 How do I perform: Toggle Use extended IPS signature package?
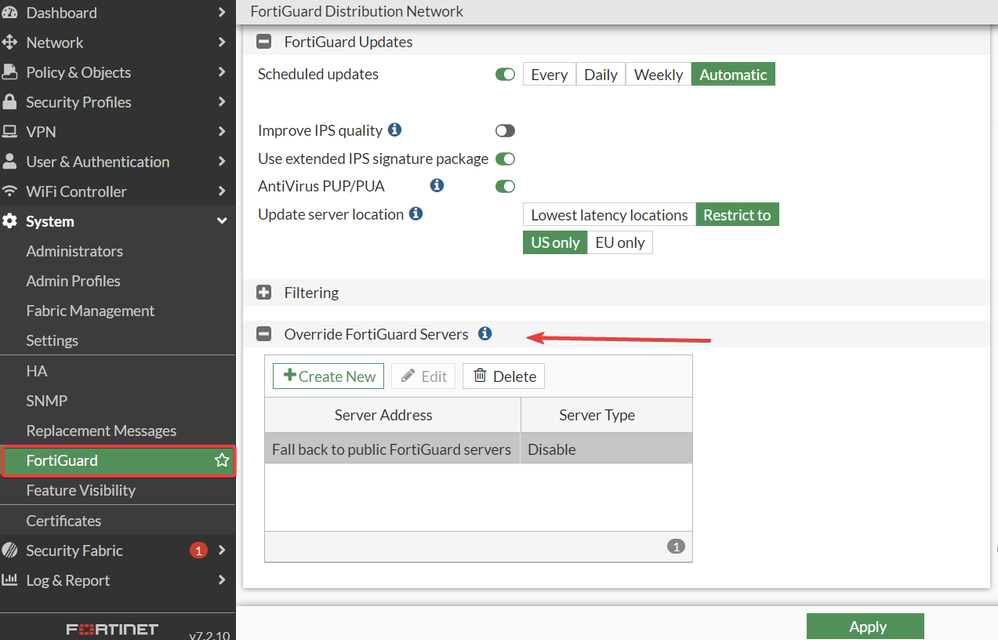point(505,158)
